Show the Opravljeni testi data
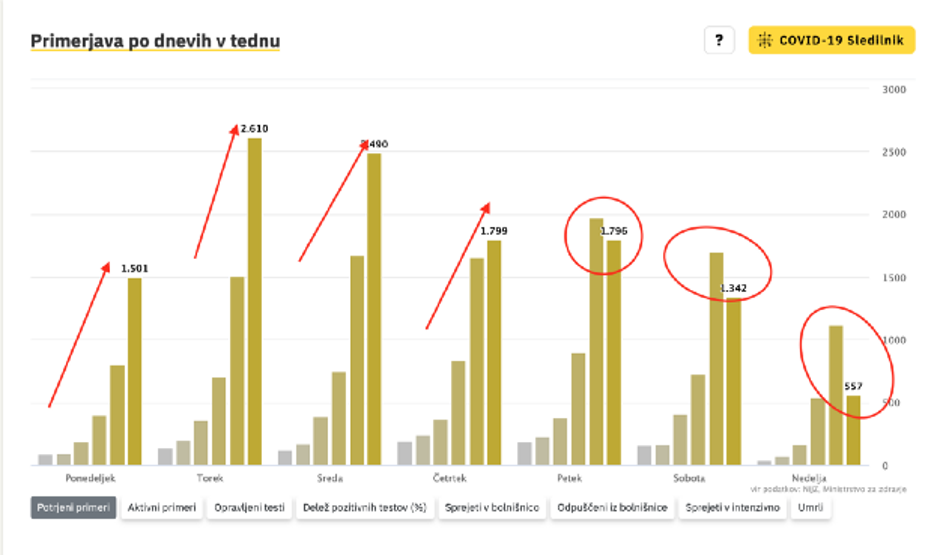The height and width of the screenshot is (555, 940). [x=249, y=508]
